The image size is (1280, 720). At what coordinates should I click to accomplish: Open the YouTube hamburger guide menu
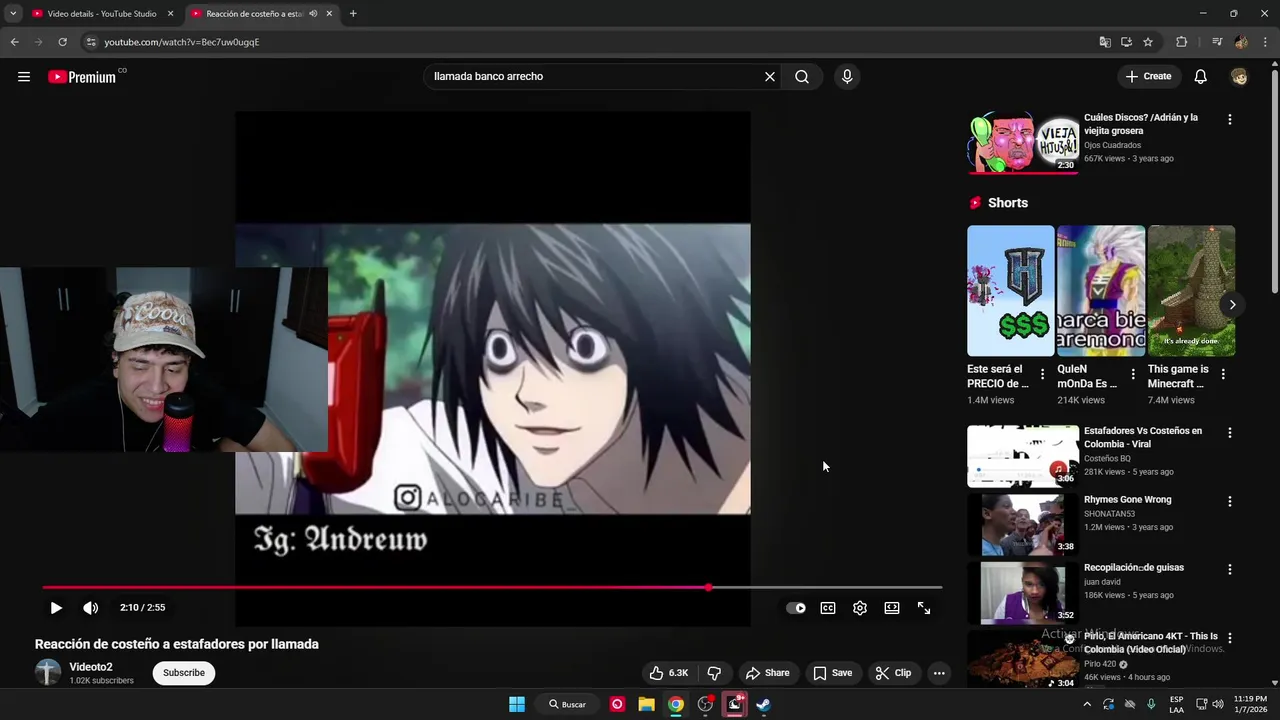(x=24, y=77)
